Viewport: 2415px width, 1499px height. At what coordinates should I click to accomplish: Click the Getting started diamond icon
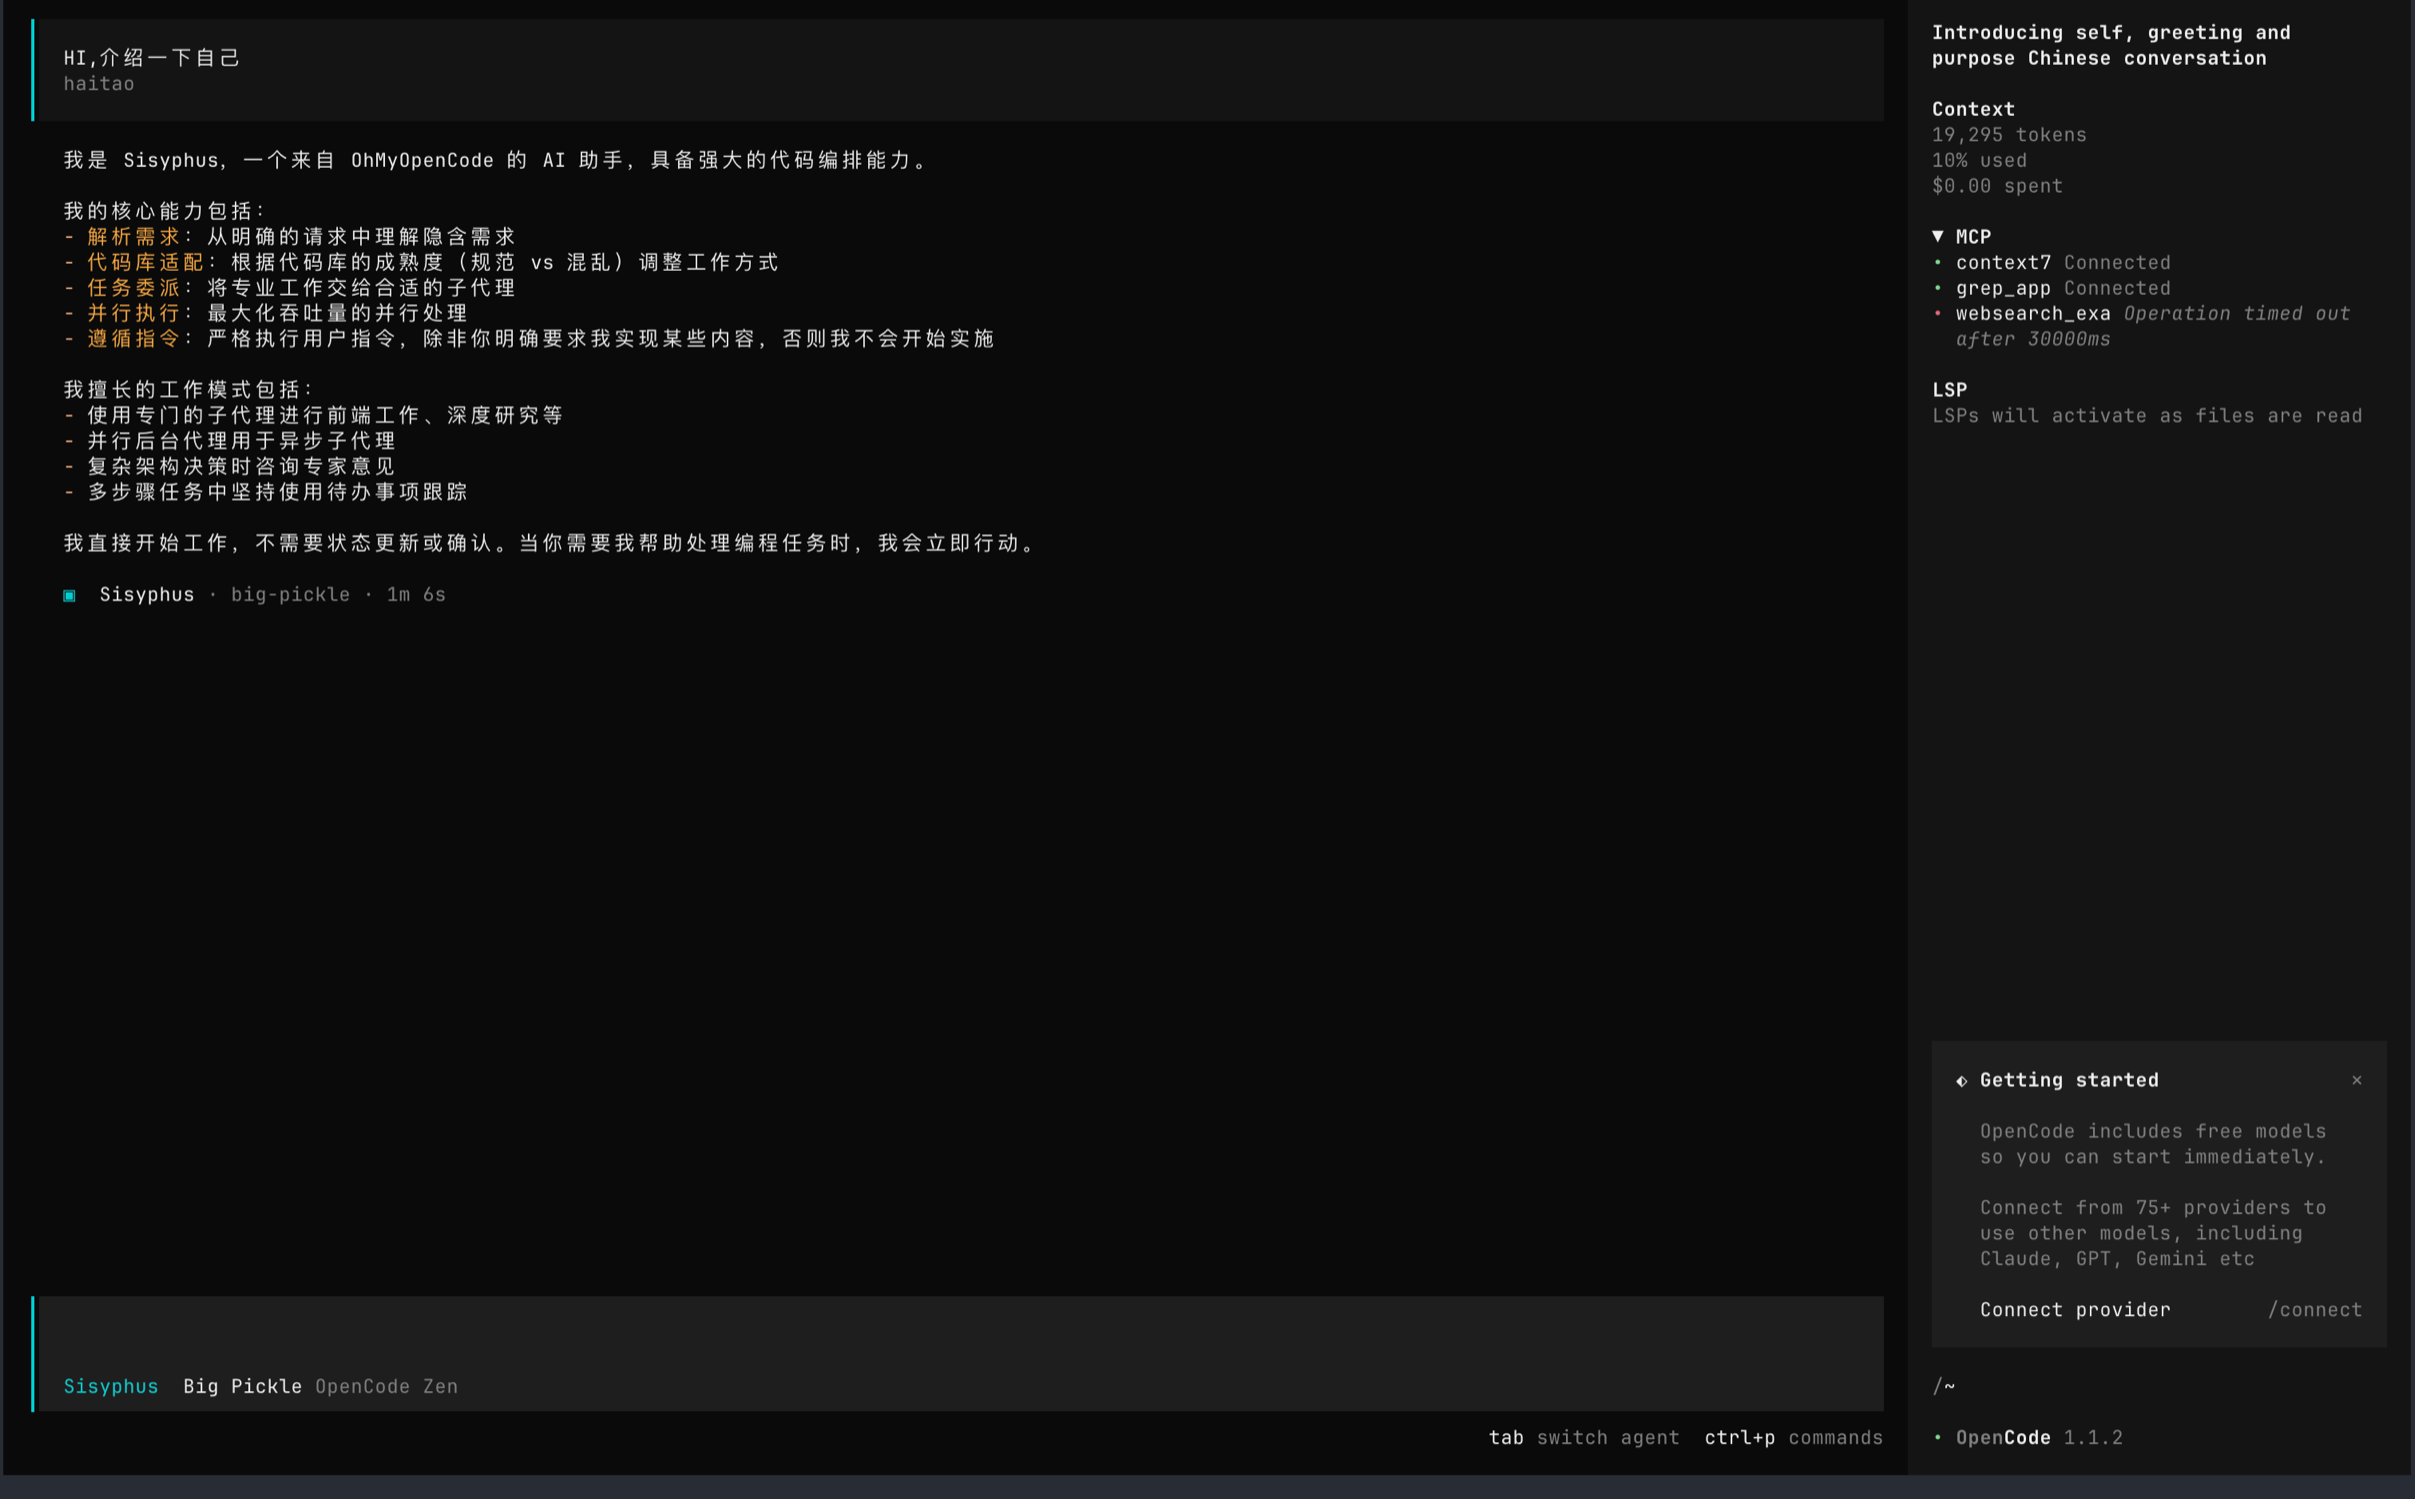tap(1961, 1081)
